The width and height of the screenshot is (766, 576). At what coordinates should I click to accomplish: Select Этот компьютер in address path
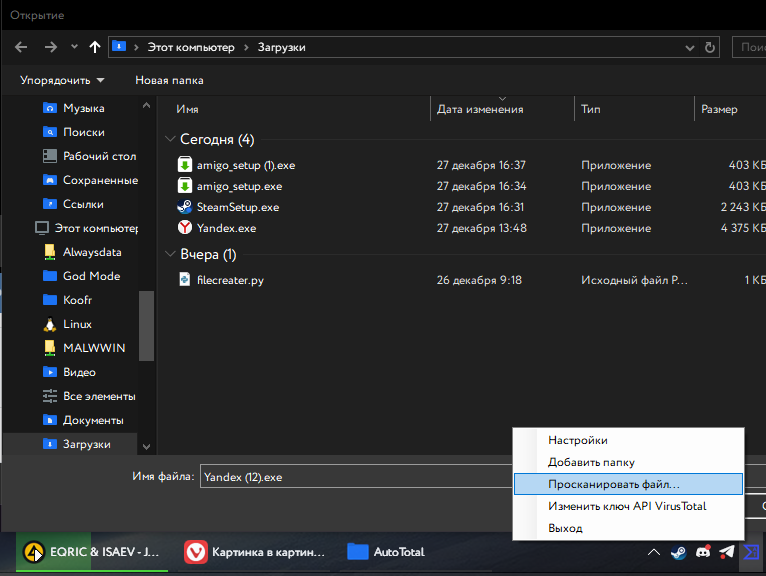[191, 47]
